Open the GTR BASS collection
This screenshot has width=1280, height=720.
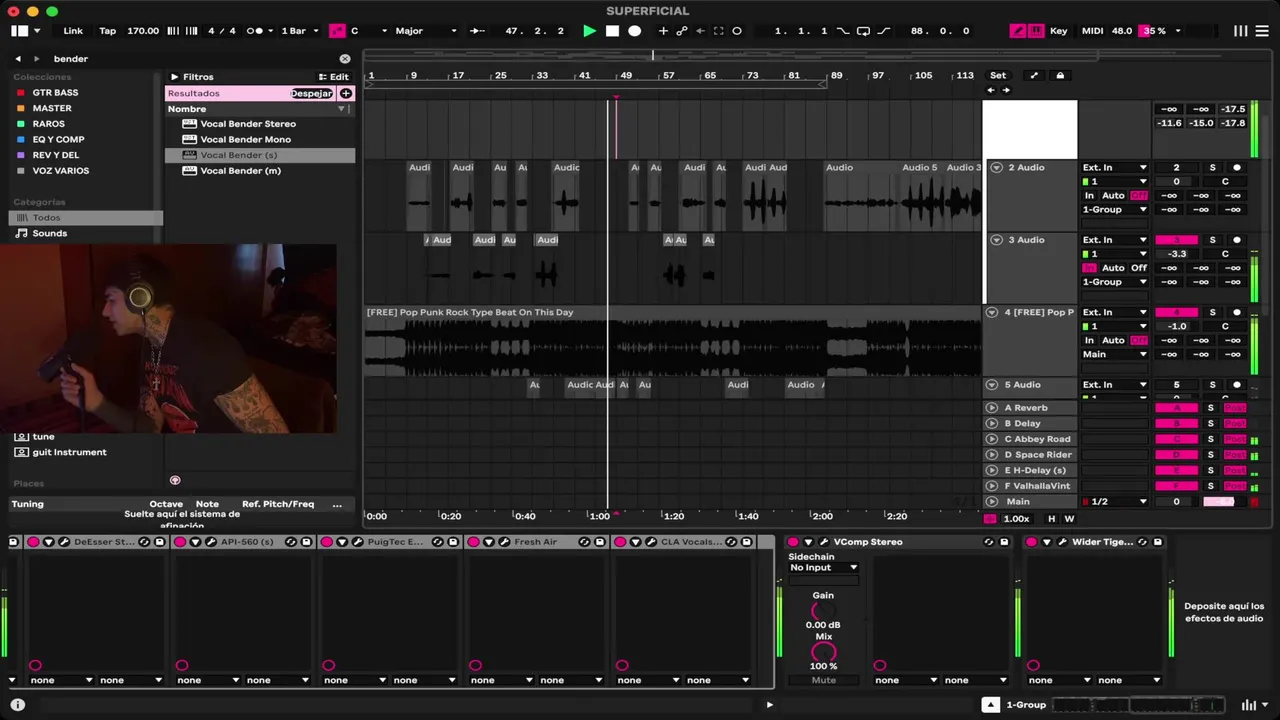55,93
